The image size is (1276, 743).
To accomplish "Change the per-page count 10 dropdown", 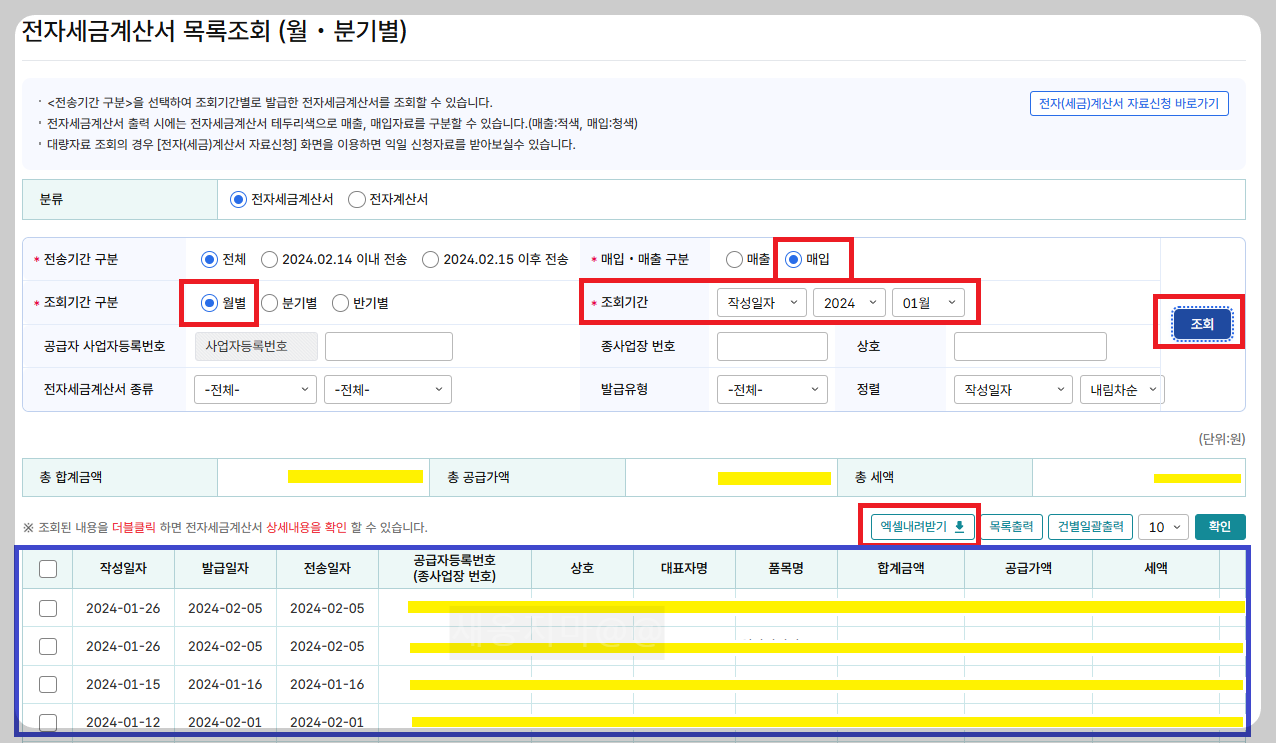I will 1163,526.
